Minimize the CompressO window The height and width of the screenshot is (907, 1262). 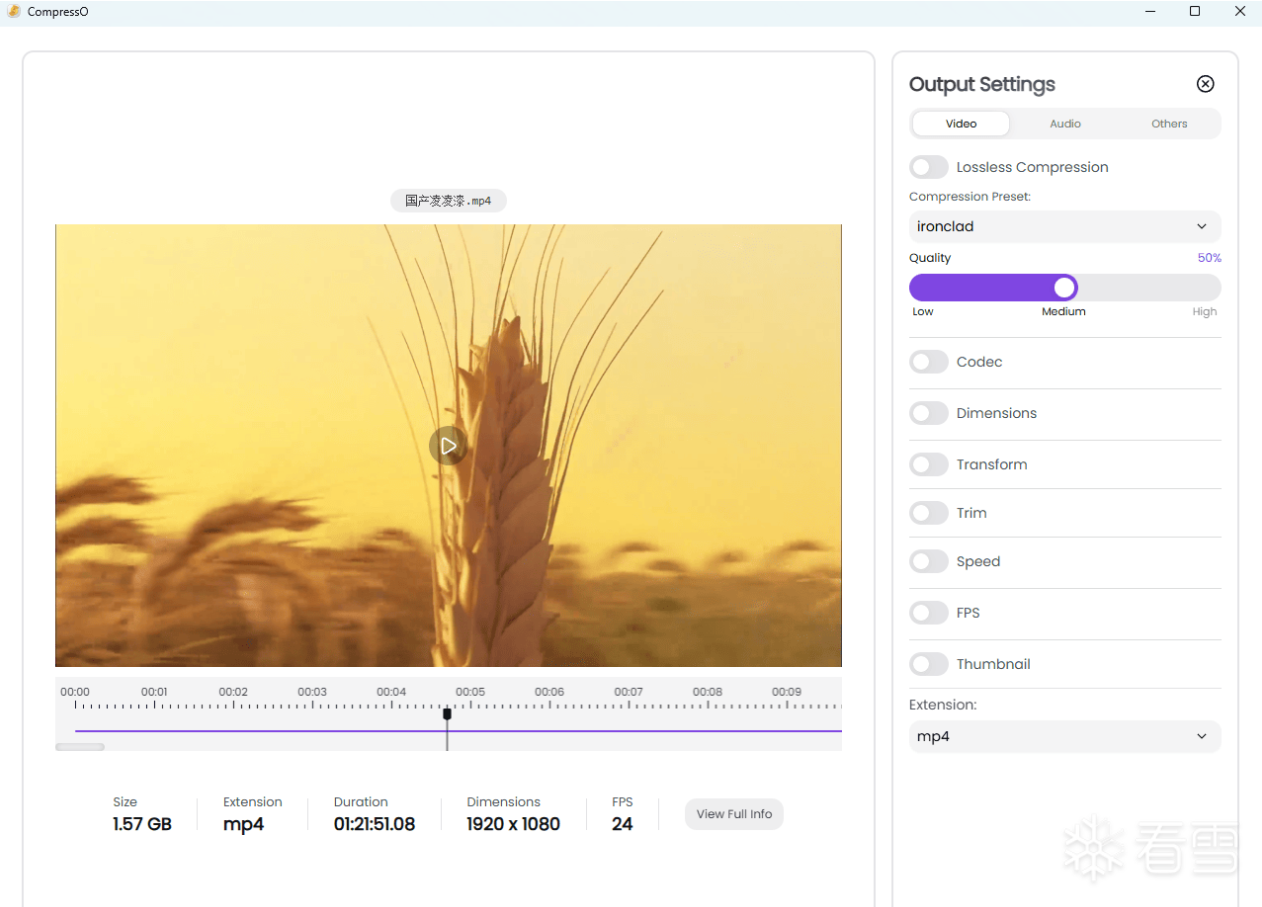click(x=1150, y=11)
